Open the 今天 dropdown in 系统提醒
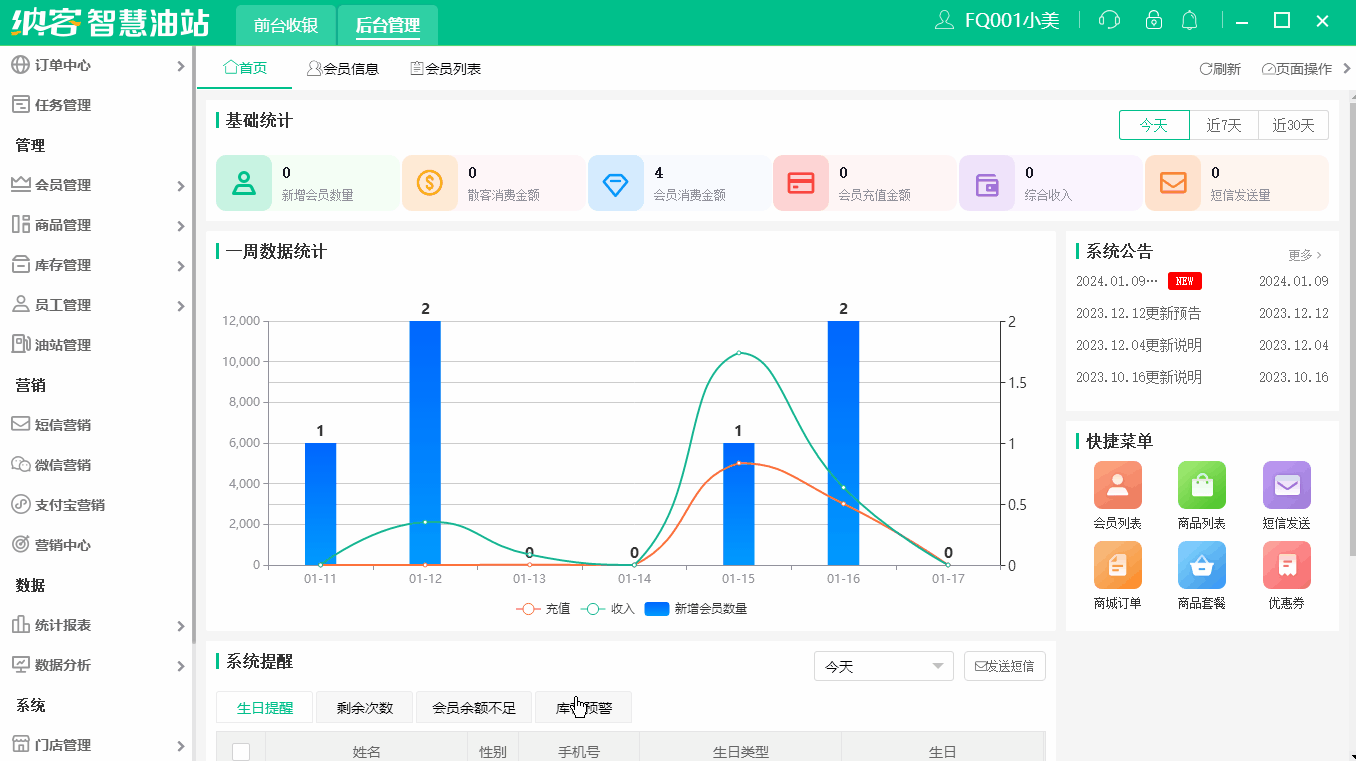The width and height of the screenshot is (1356, 761). pos(883,666)
